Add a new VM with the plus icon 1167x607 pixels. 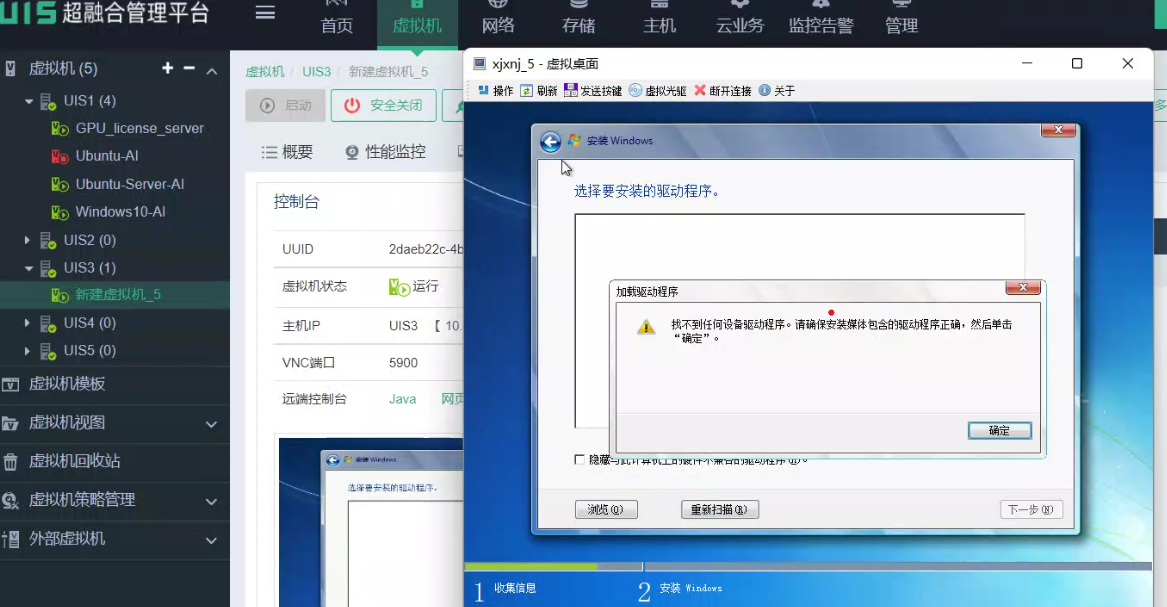(167, 68)
